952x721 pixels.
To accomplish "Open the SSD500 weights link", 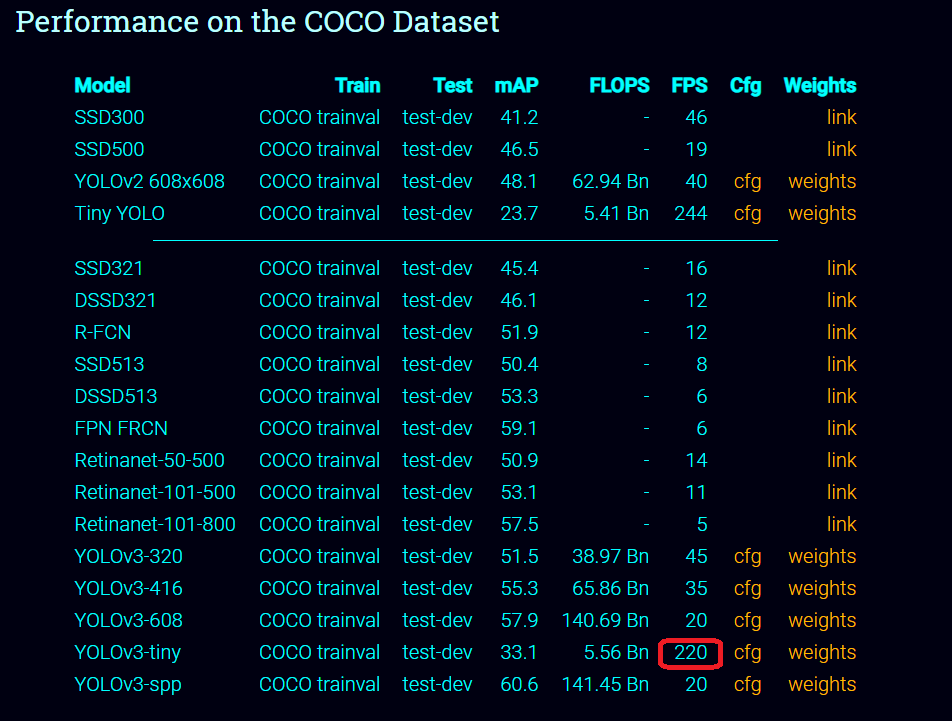I will pos(842,149).
